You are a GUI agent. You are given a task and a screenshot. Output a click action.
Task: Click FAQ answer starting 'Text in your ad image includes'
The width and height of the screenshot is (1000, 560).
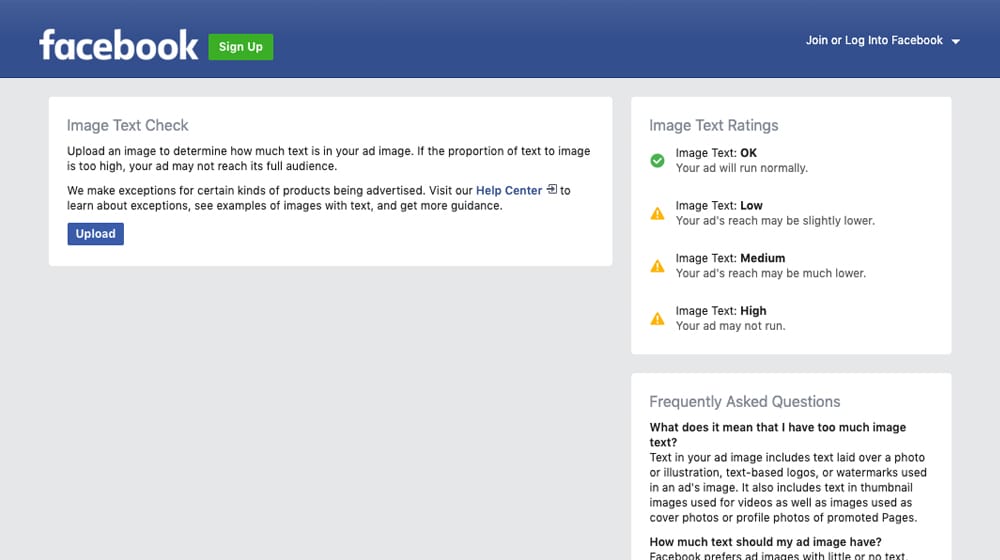[788, 487]
